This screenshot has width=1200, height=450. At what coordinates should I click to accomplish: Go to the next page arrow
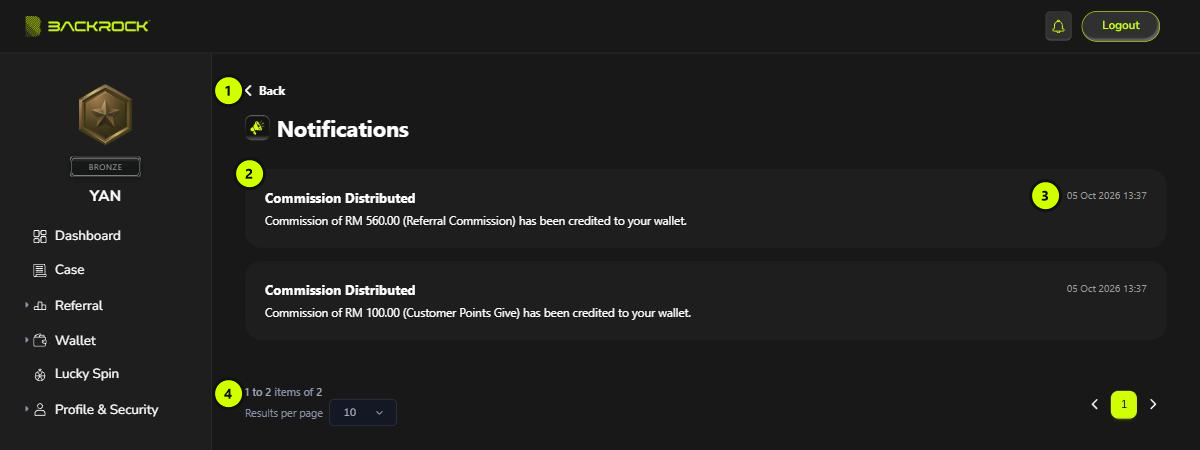(1153, 404)
